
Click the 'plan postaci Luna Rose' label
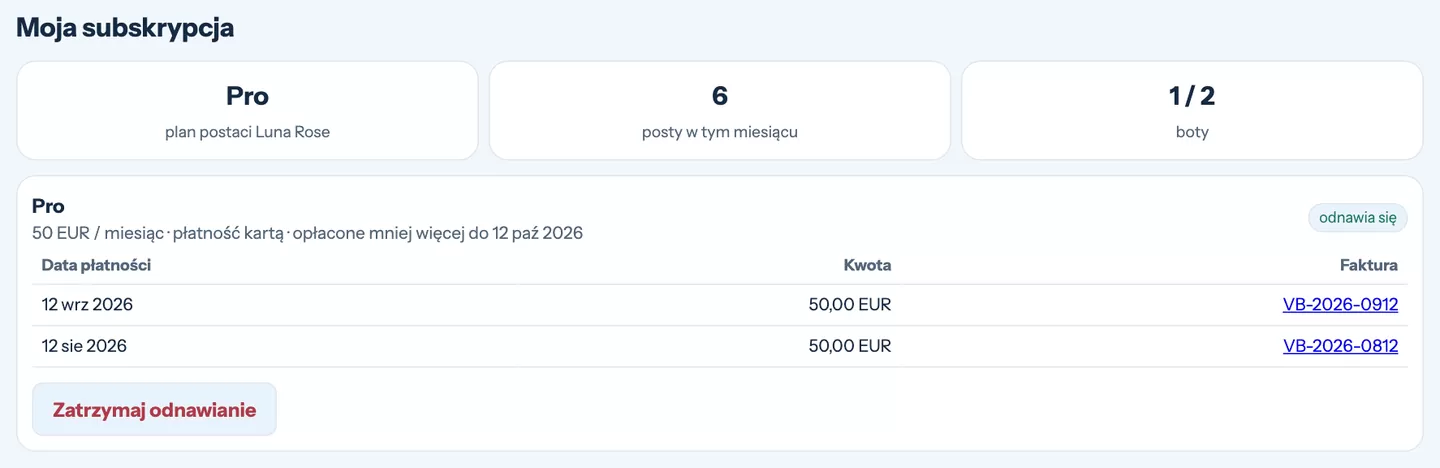(247, 132)
